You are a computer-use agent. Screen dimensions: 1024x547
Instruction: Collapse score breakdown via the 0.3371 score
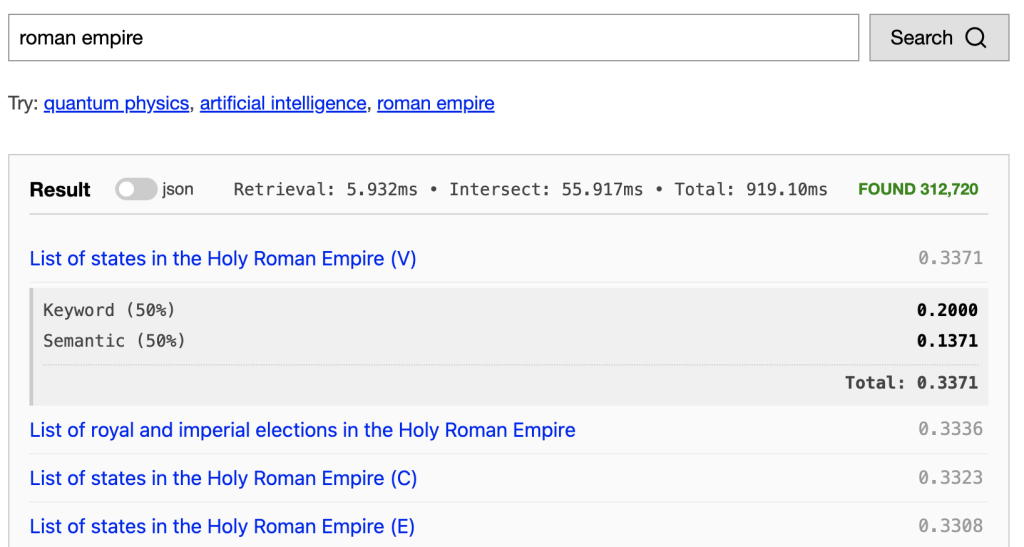click(x=950, y=258)
